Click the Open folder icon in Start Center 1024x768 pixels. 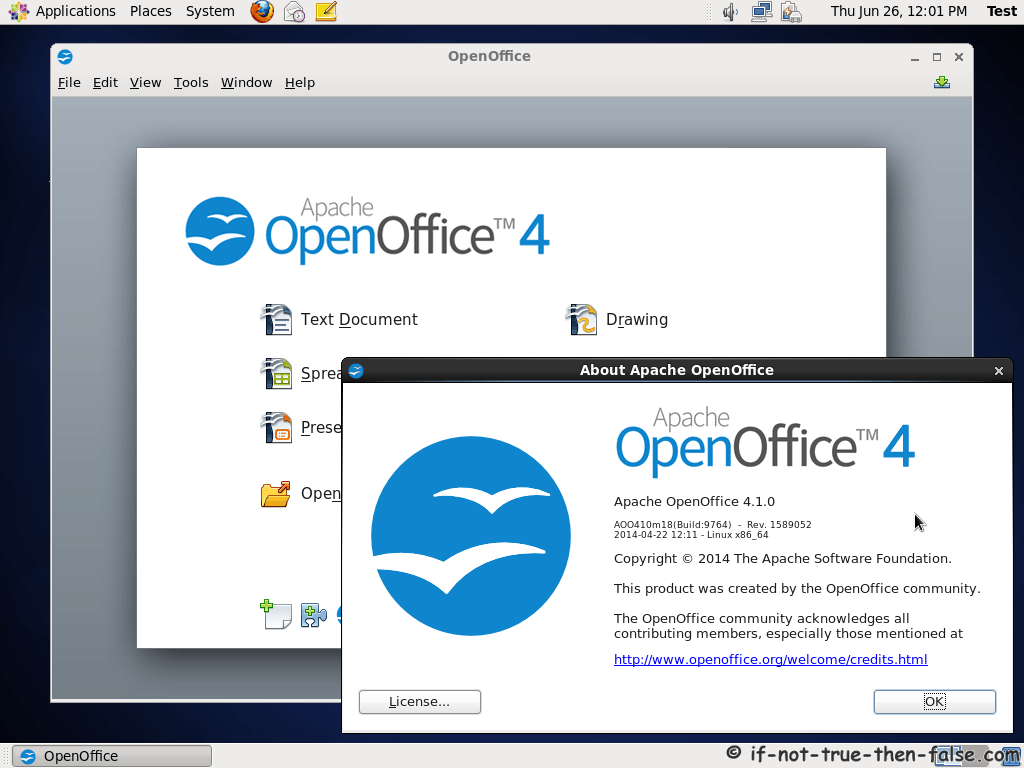(276, 494)
